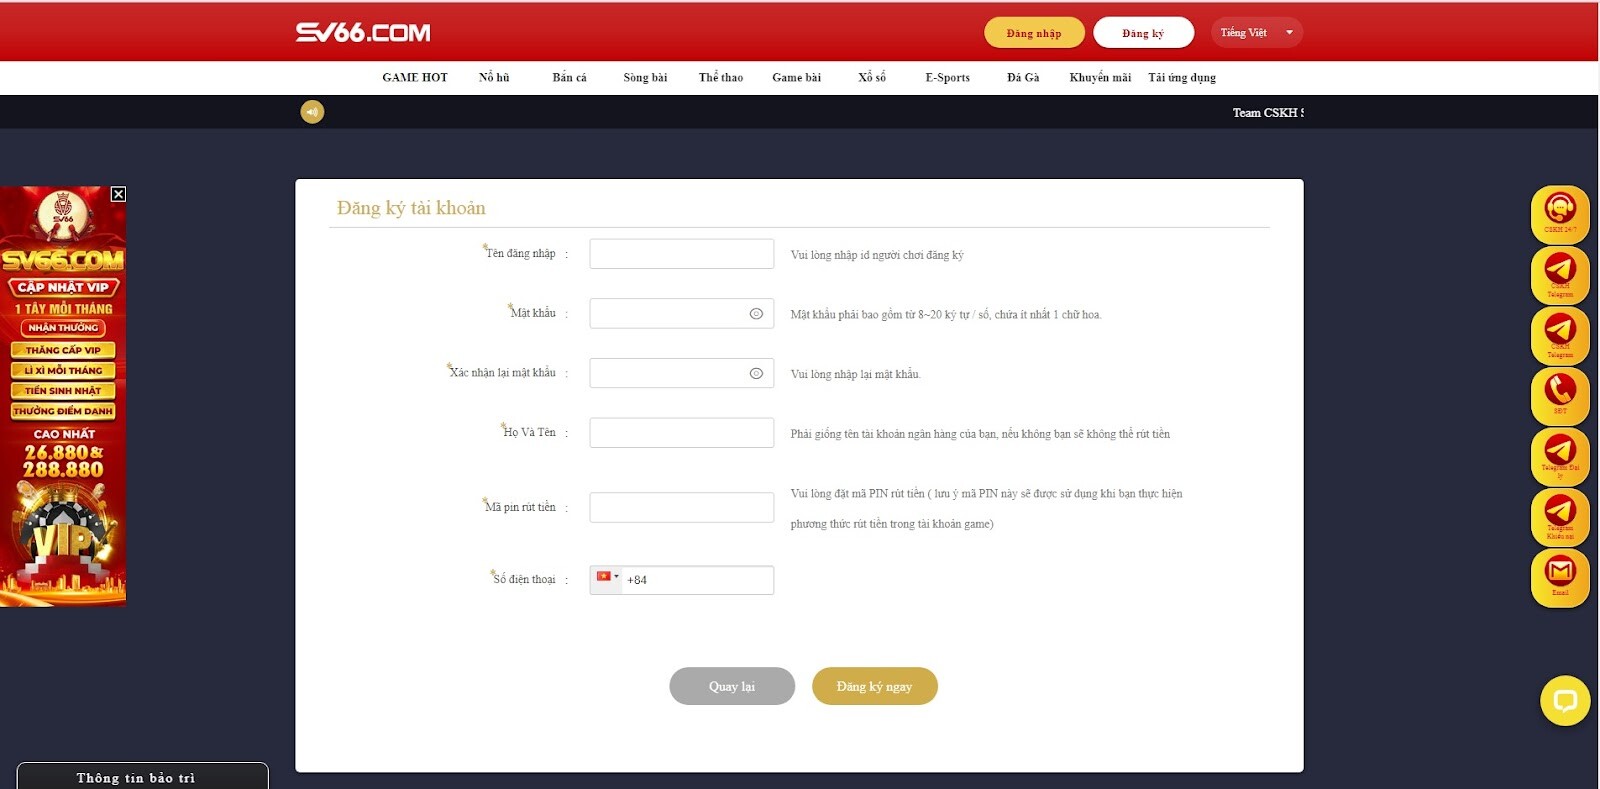Open the live chat bubble
This screenshot has height=789, width=1600.
click(x=1565, y=701)
